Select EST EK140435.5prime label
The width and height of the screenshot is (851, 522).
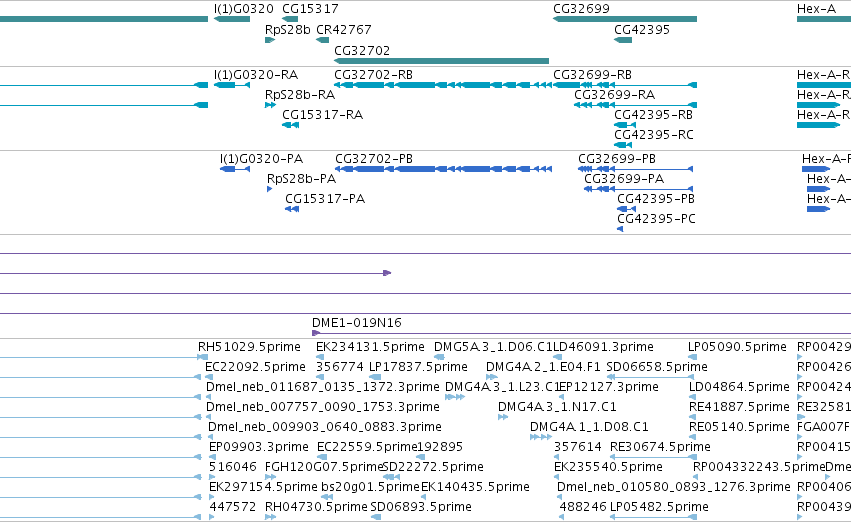point(475,487)
